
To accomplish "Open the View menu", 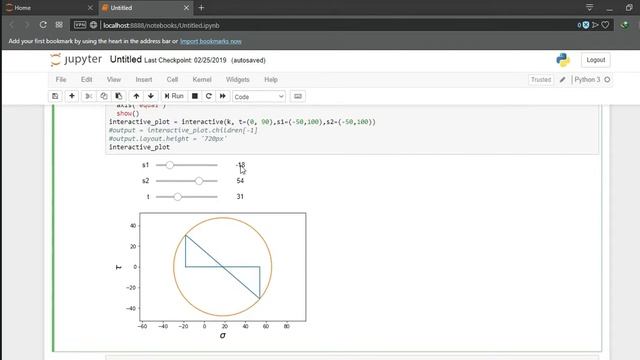I will click(114, 80).
